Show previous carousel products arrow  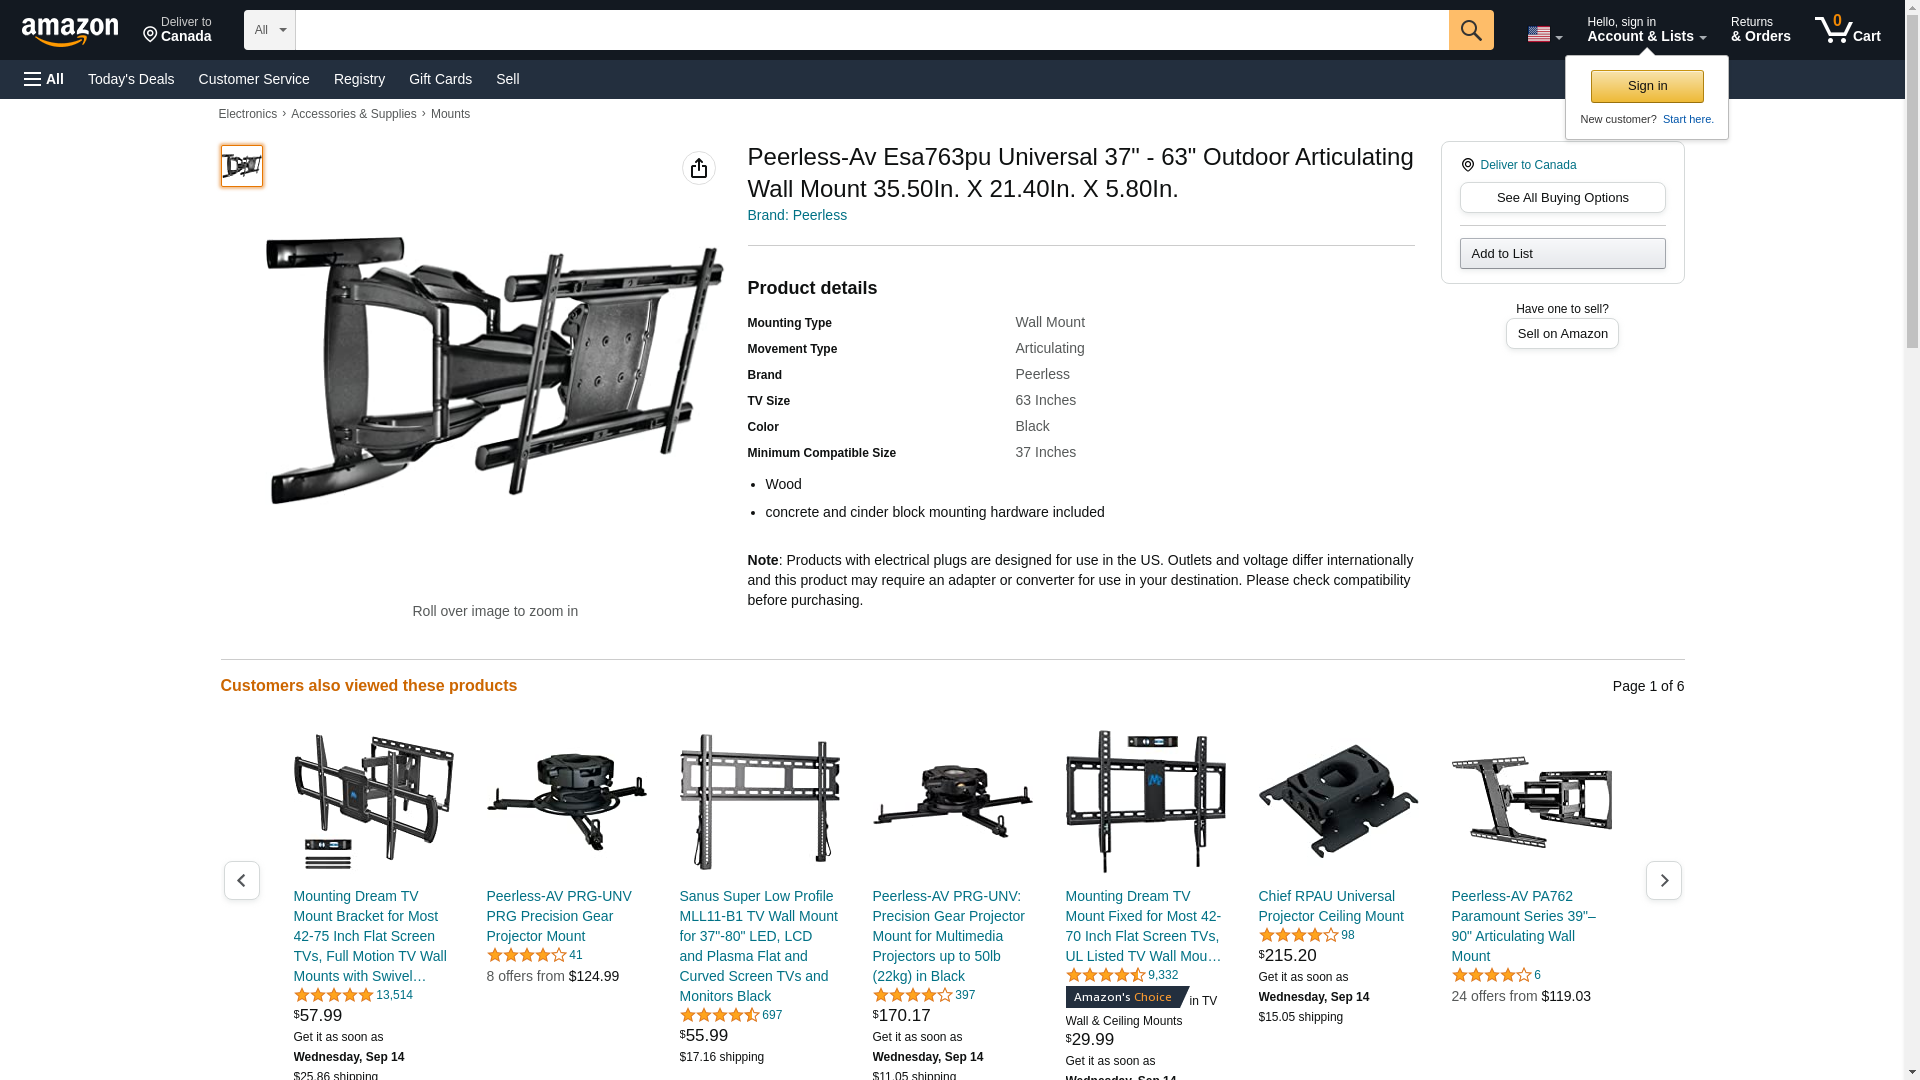pyautogui.click(x=241, y=880)
